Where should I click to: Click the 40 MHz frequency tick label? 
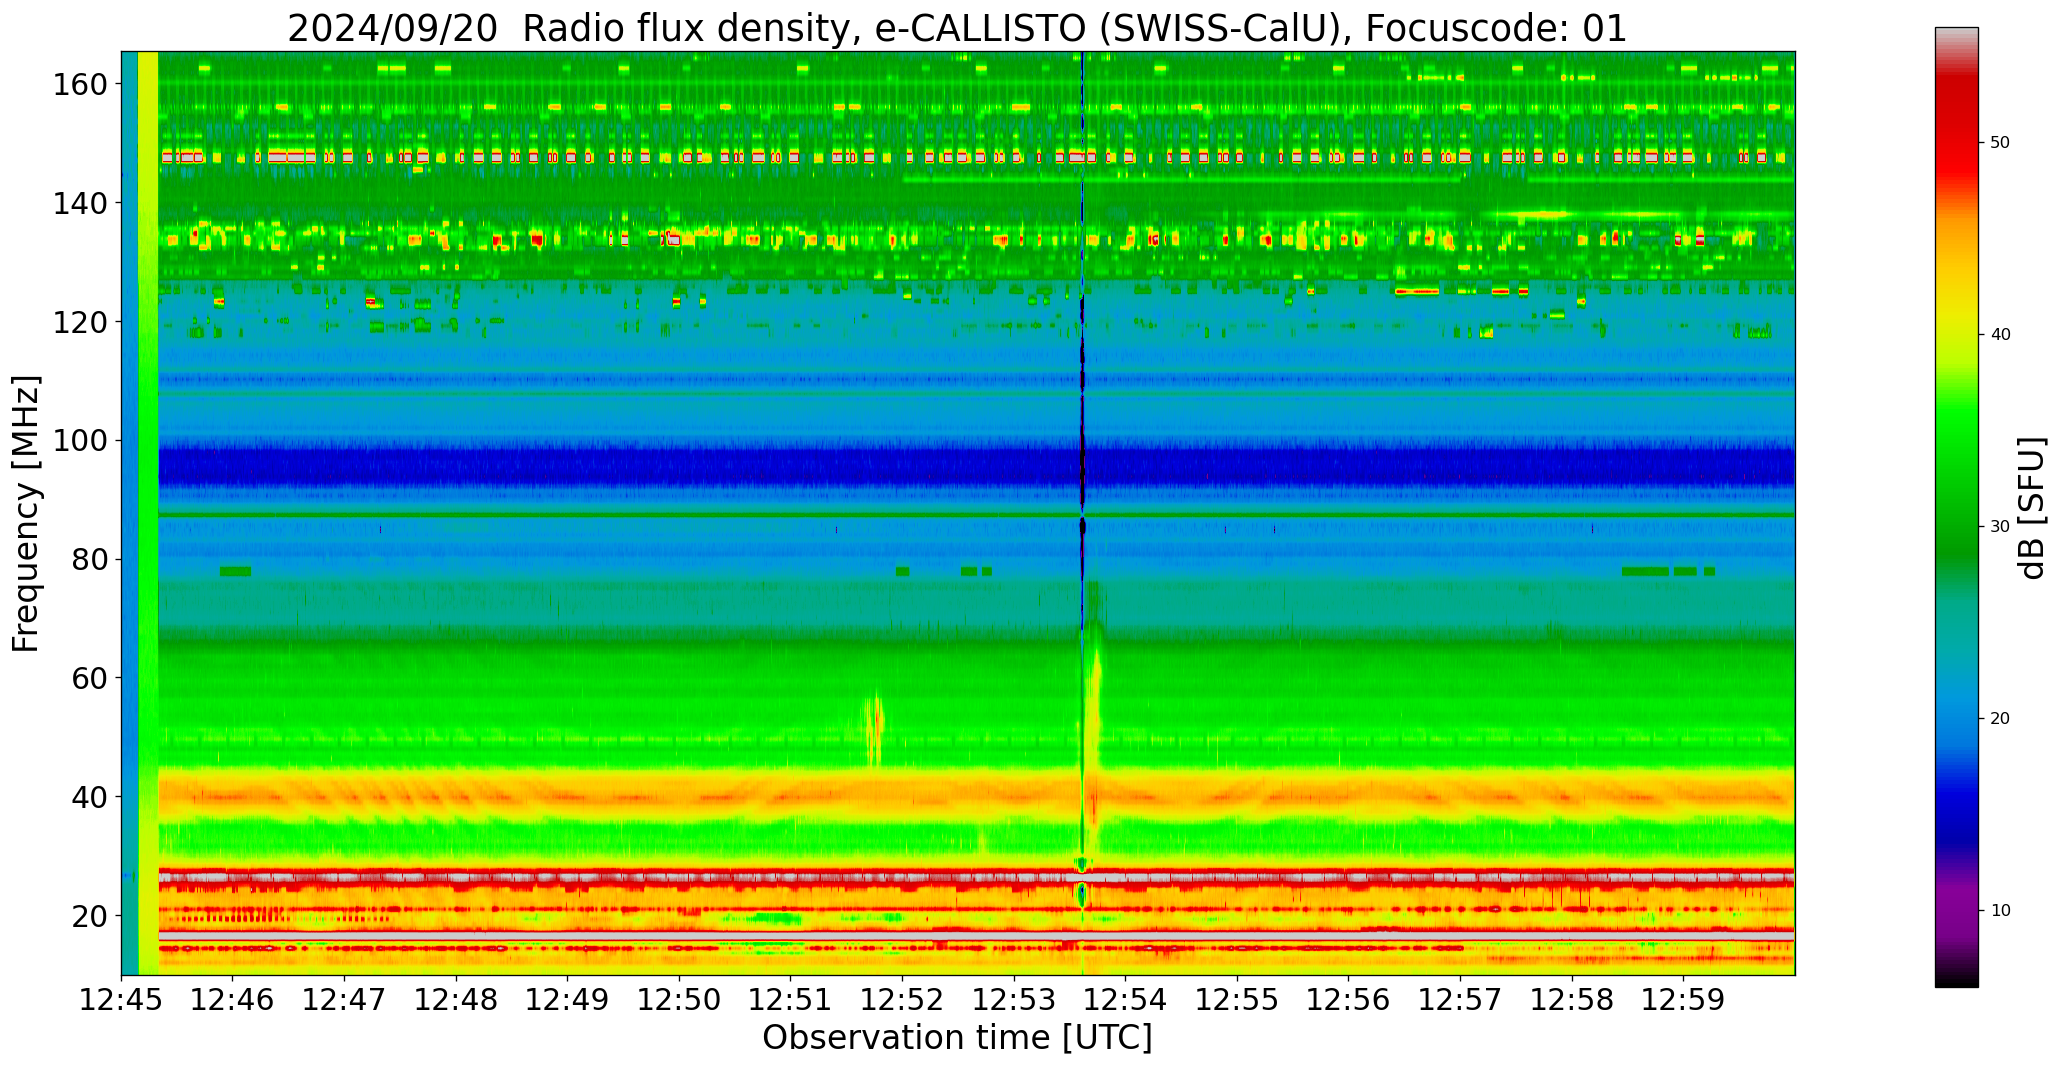(88, 797)
